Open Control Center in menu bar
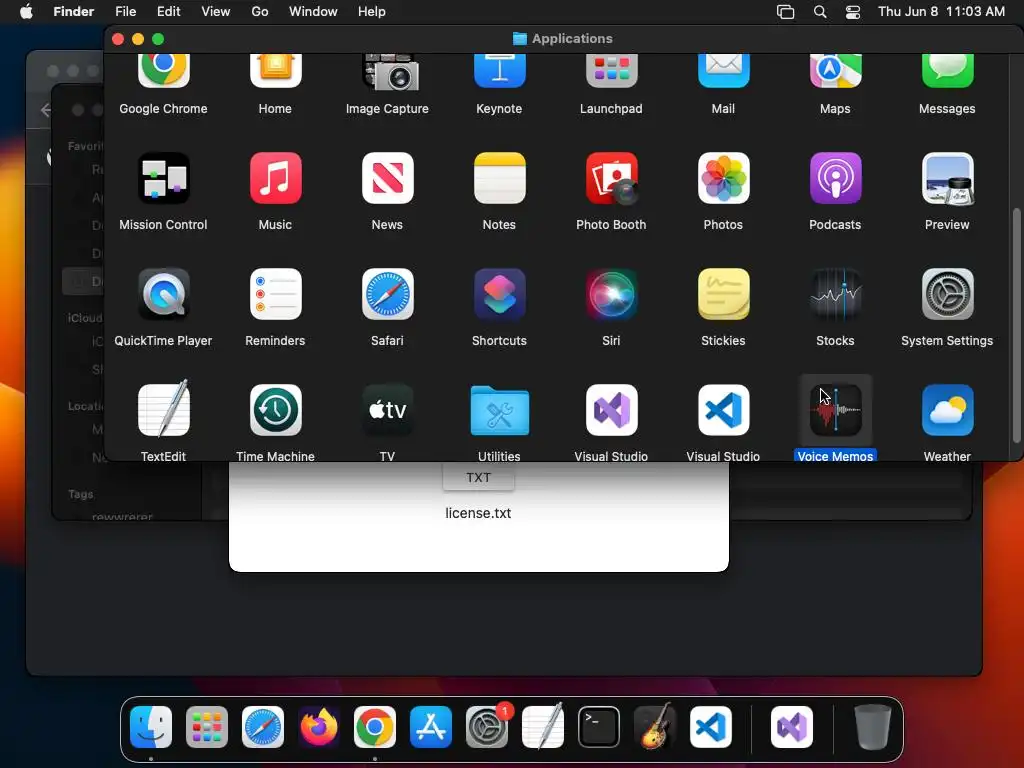The height and width of the screenshot is (768, 1024). pos(853,12)
